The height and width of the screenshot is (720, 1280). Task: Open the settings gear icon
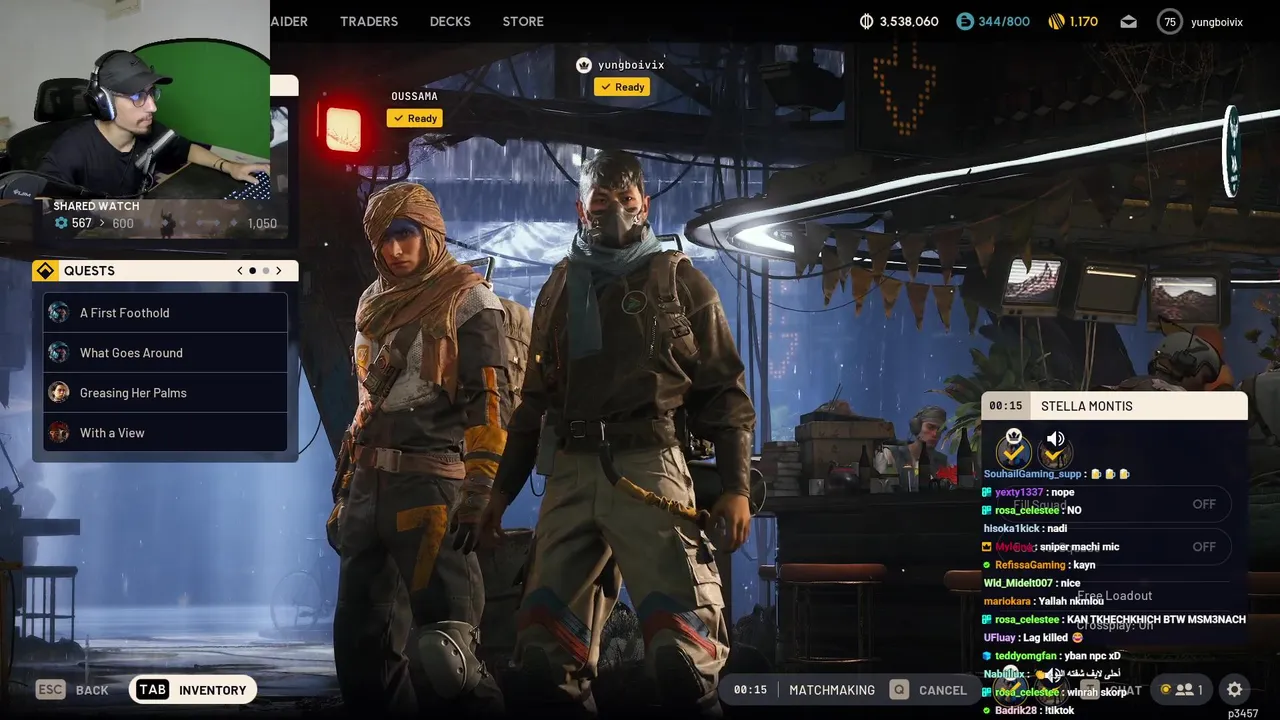click(1235, 690)
